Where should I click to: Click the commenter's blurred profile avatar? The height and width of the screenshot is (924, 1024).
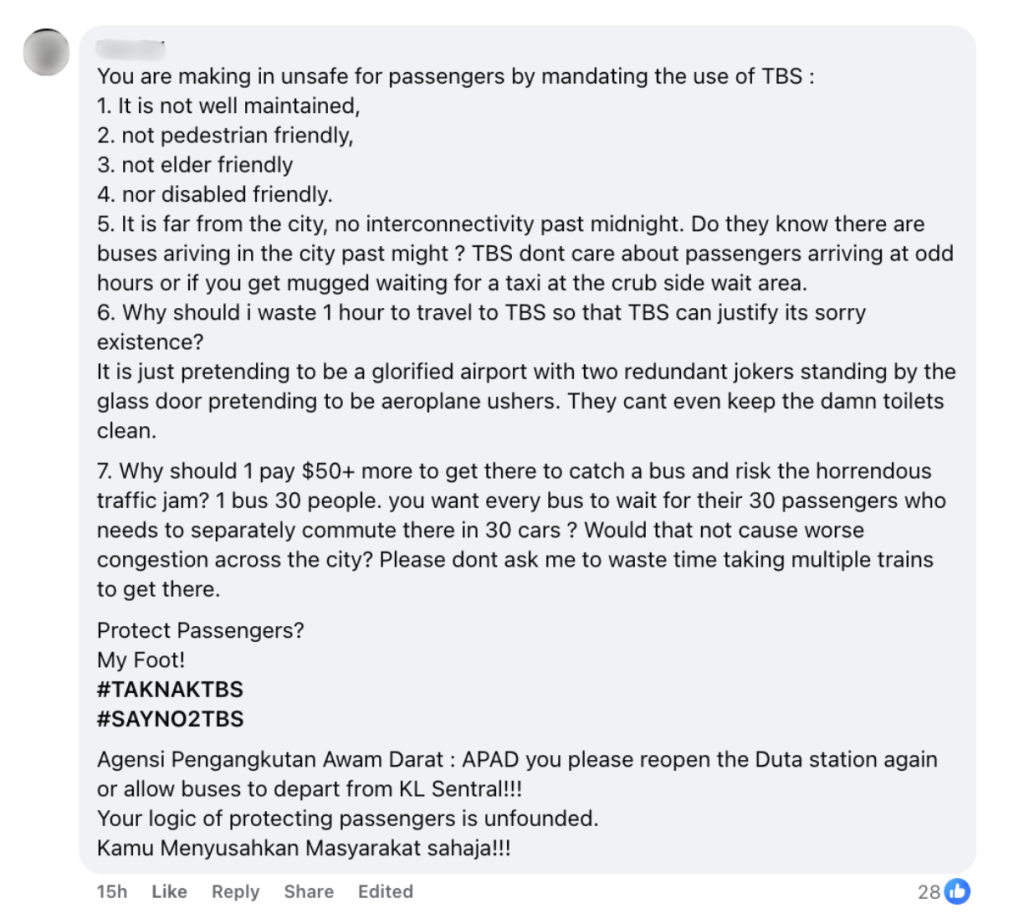coord(46,52)
